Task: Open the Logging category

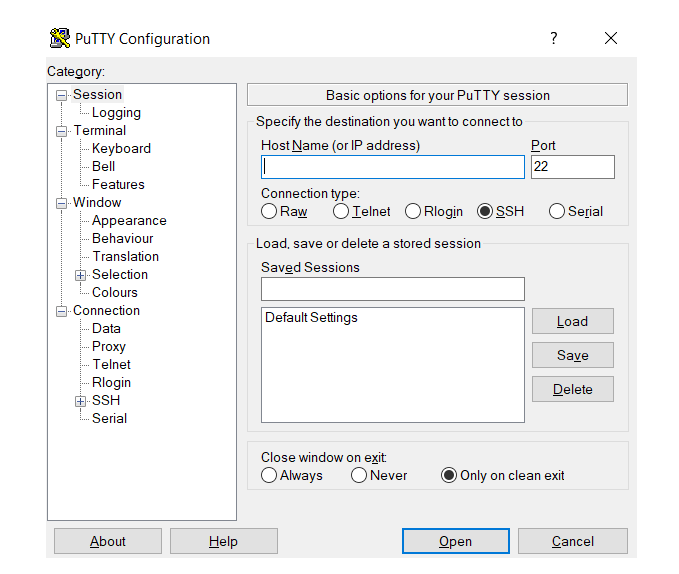Action: click(x=116, y=113)
